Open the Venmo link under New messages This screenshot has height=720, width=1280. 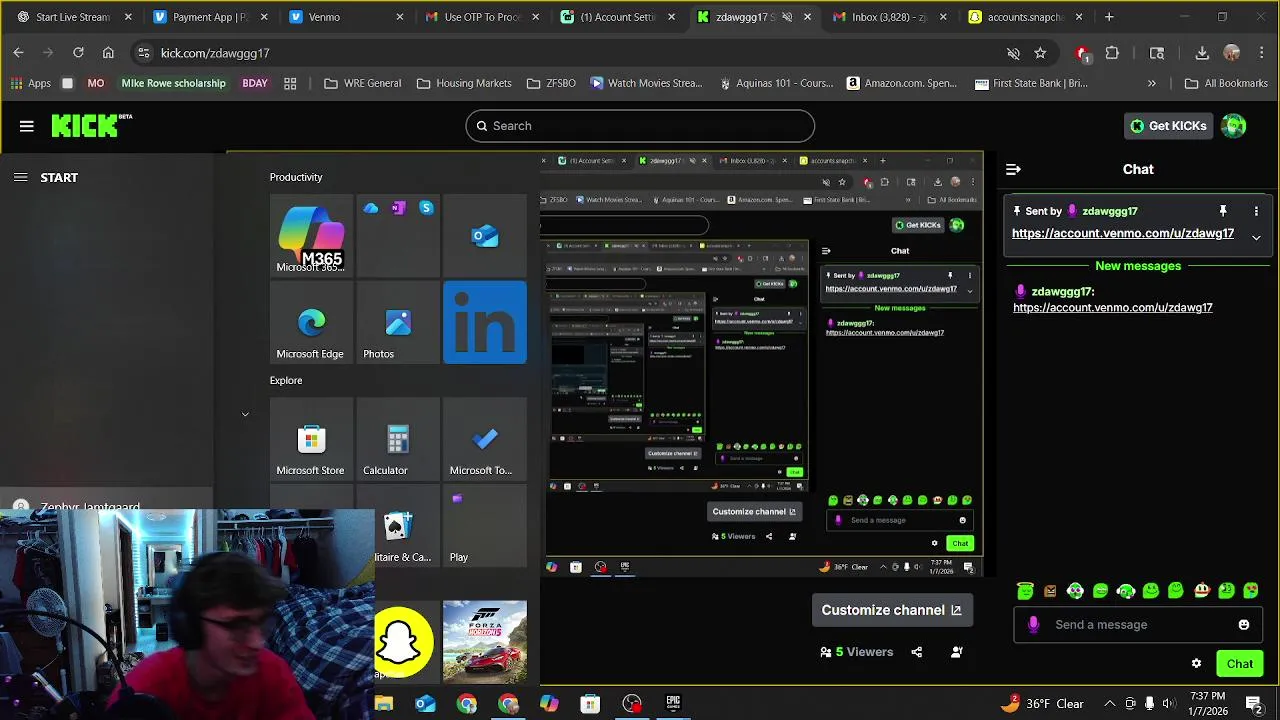pyautogui.click(x=1113, y=308)
